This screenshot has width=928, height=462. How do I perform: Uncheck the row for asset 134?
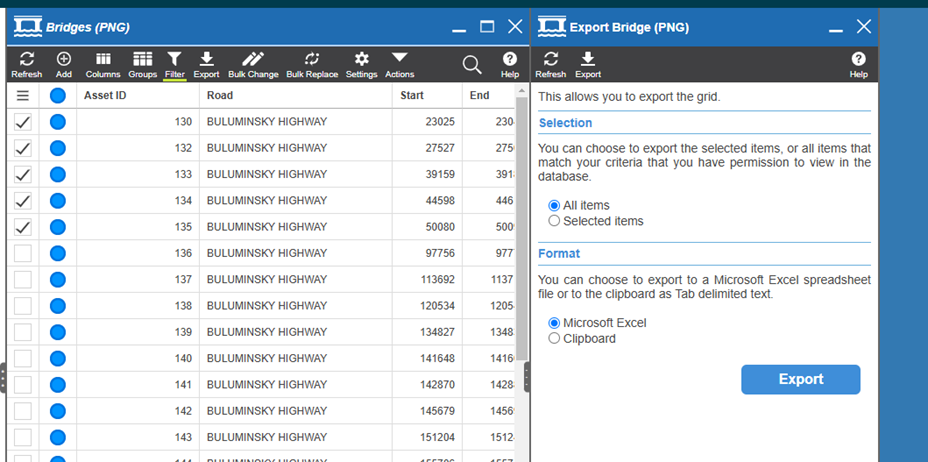point(22,201)
